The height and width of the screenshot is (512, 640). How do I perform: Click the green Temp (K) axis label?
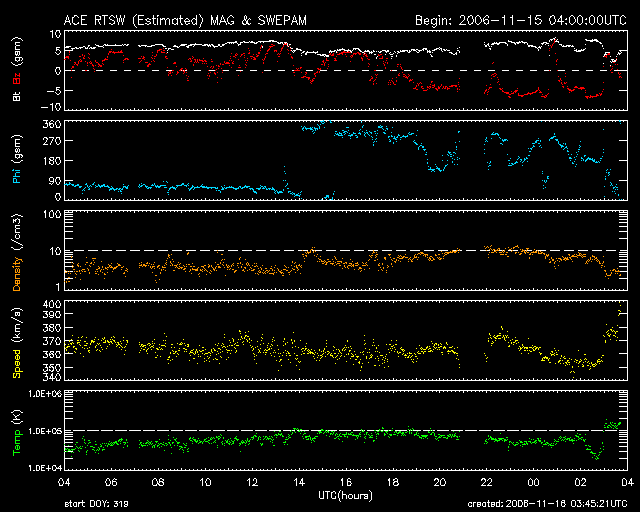pyautogui.click(x=16, y=431)
